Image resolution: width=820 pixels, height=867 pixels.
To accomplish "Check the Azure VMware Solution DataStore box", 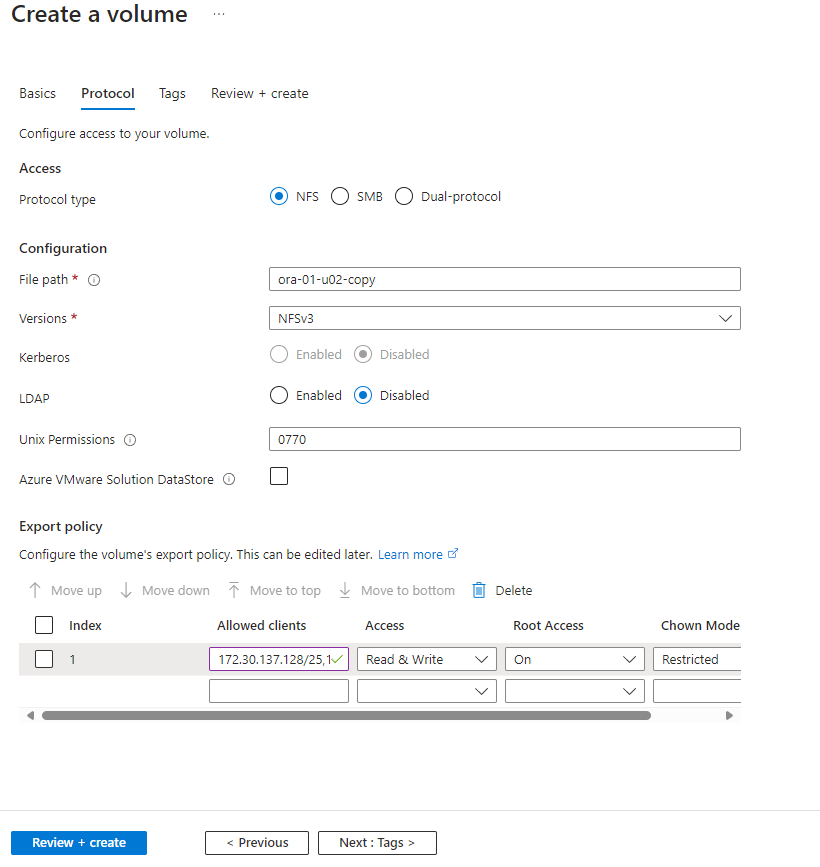I will pyautogui.click(x=279, y=477).
